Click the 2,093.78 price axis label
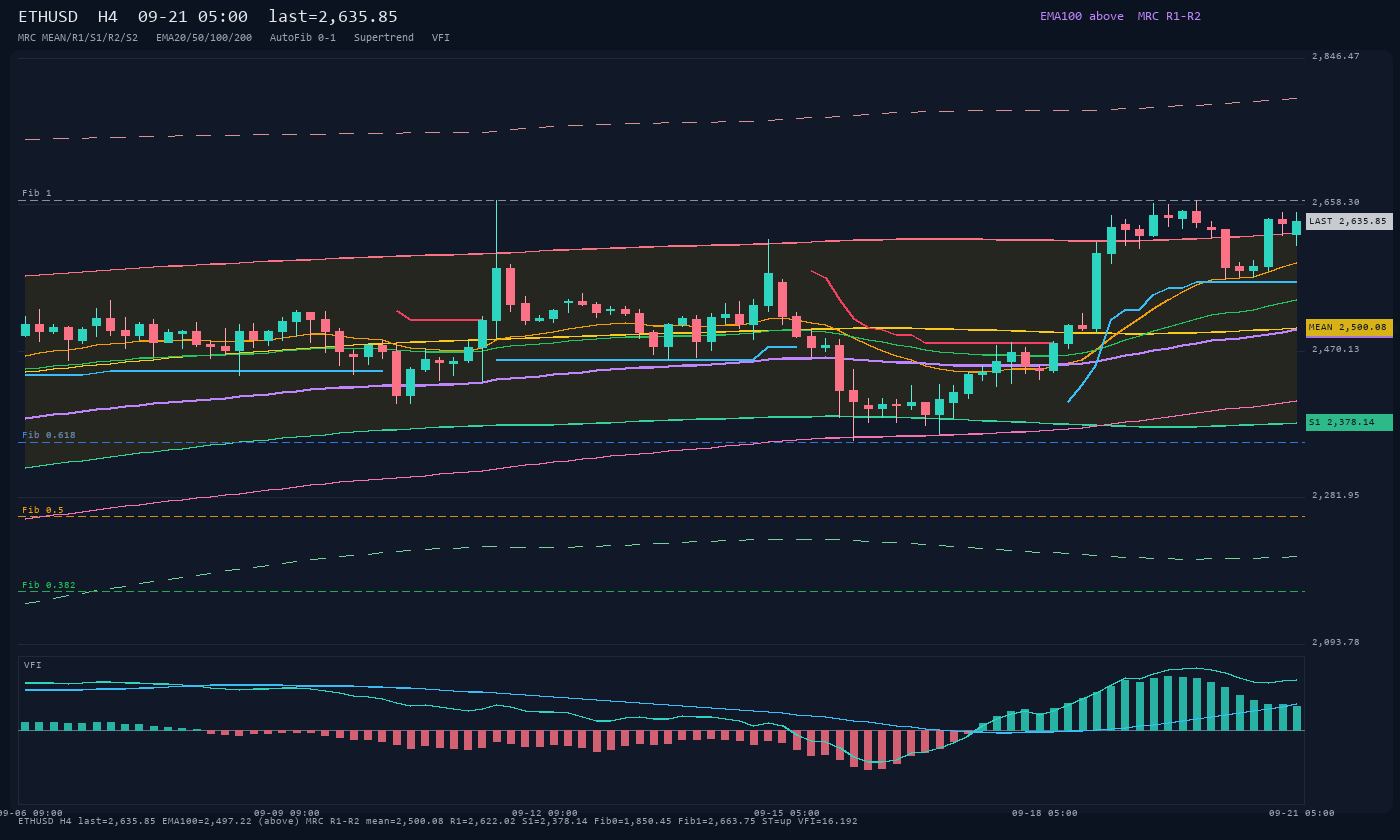Image resolution: width=1400 pixels, height=840 pixels. coord(1336,642)
